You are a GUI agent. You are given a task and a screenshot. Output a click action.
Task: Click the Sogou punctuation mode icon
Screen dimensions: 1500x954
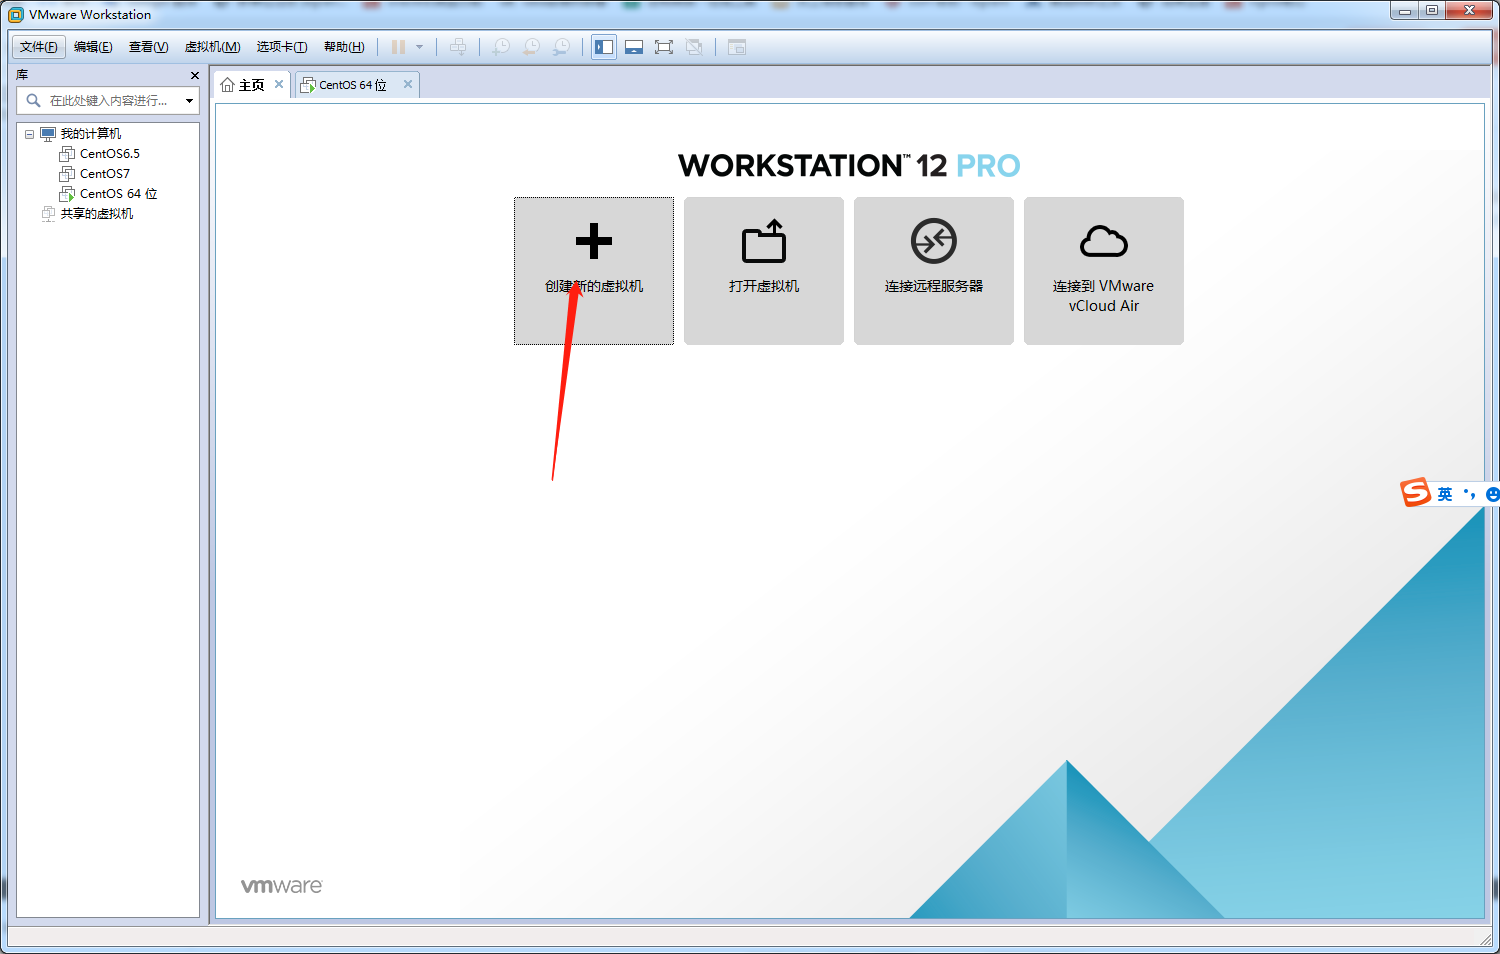[x=1469, y=494]
